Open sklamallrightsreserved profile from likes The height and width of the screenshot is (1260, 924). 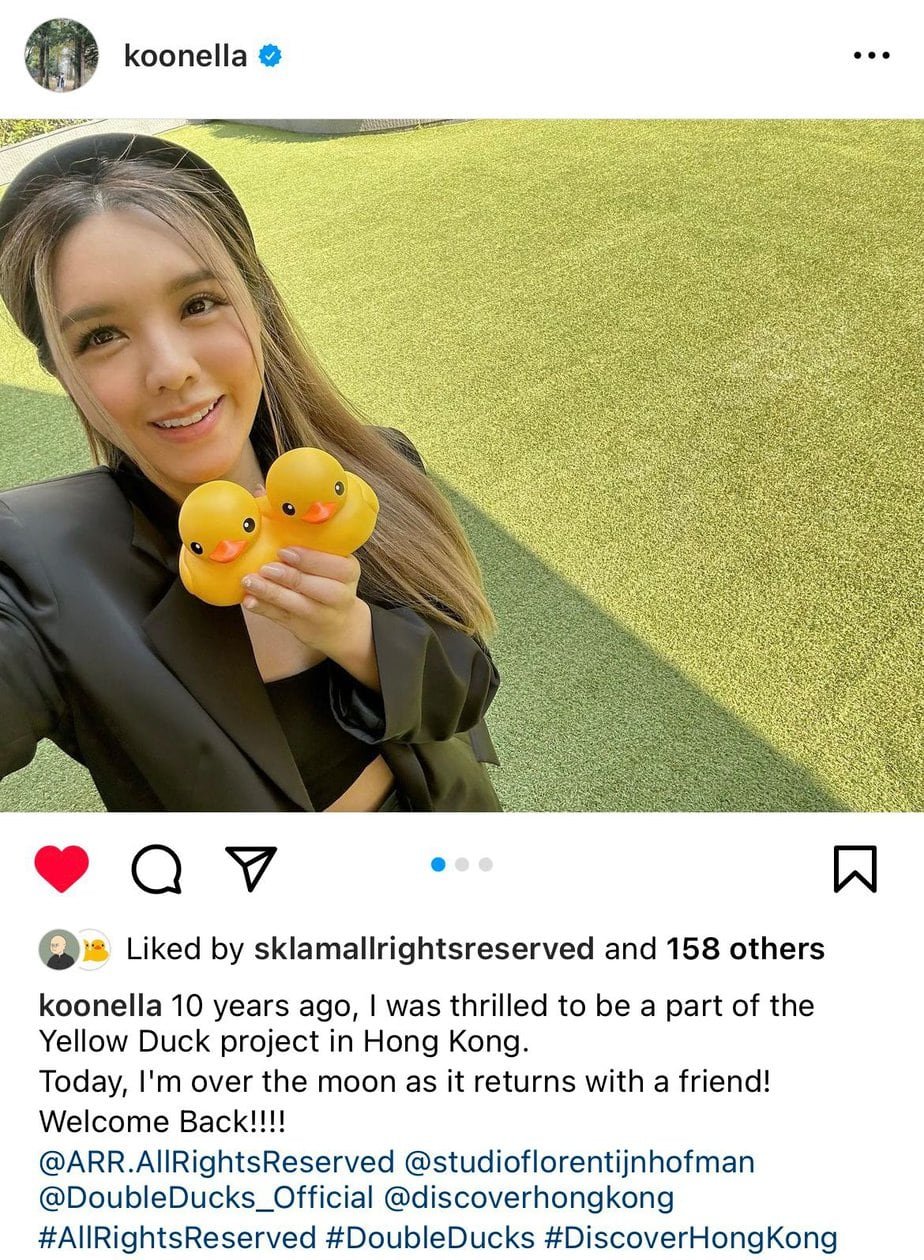[x=422, y=949]
